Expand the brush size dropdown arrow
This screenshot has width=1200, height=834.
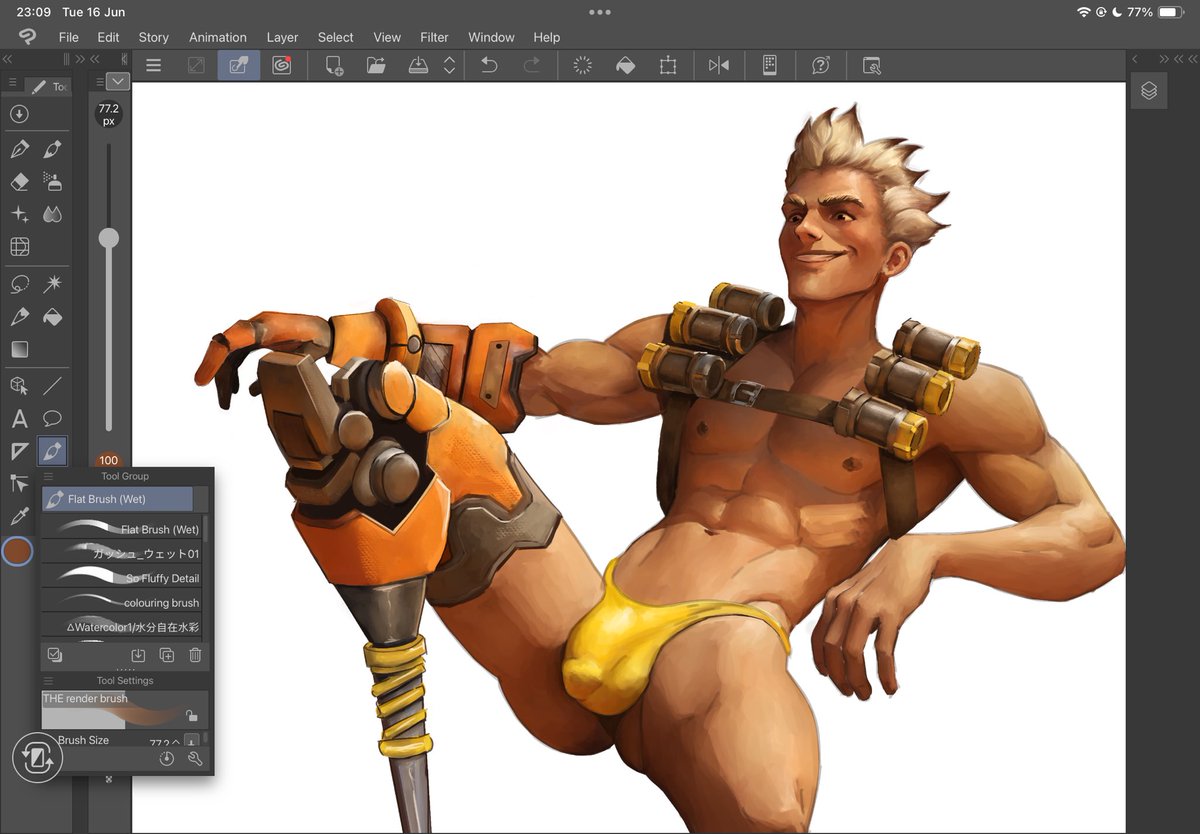click(x=119, y=81)
